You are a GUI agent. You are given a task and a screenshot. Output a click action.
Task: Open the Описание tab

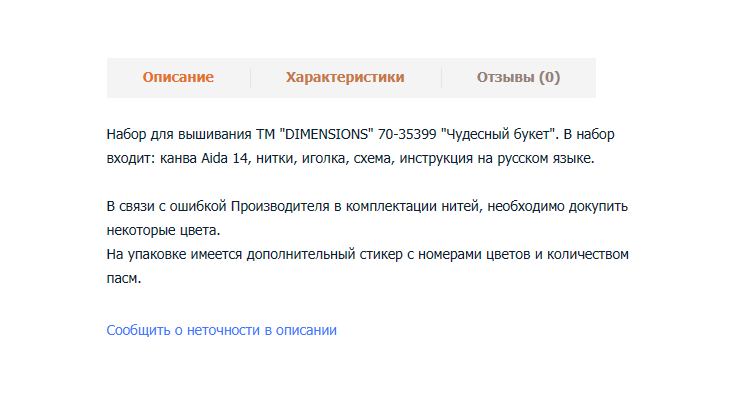point(178,77)
